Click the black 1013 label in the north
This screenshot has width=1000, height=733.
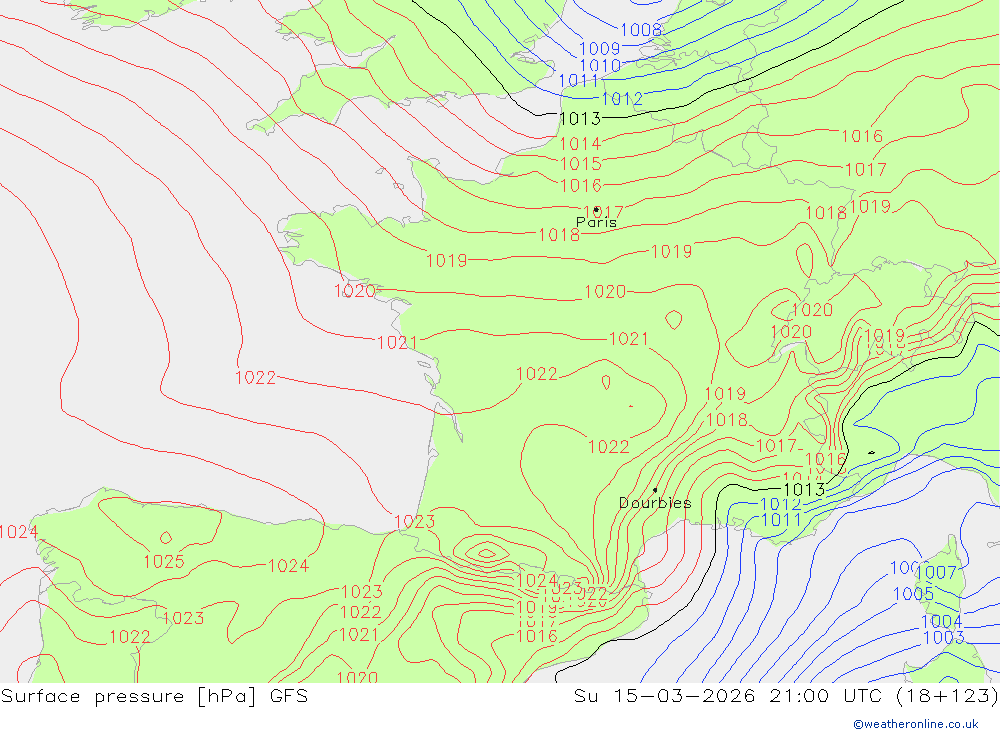(580, 119)
